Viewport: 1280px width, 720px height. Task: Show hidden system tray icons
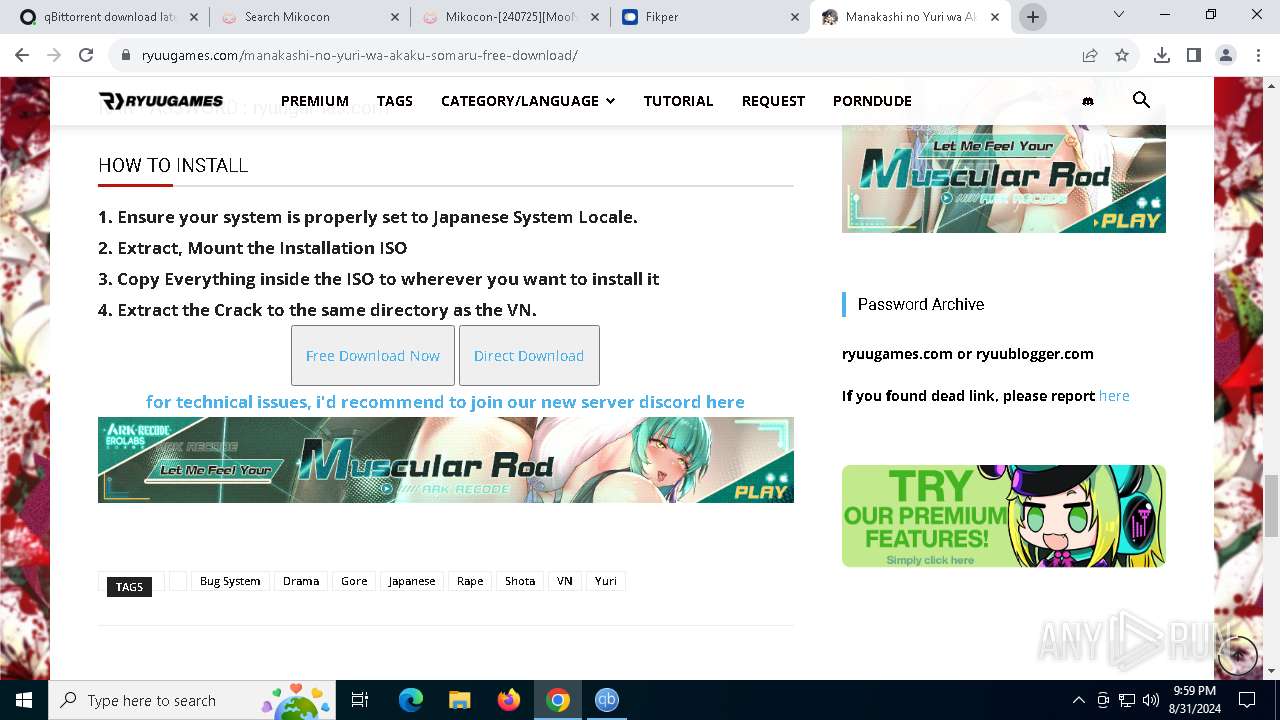click(1078, 700)
